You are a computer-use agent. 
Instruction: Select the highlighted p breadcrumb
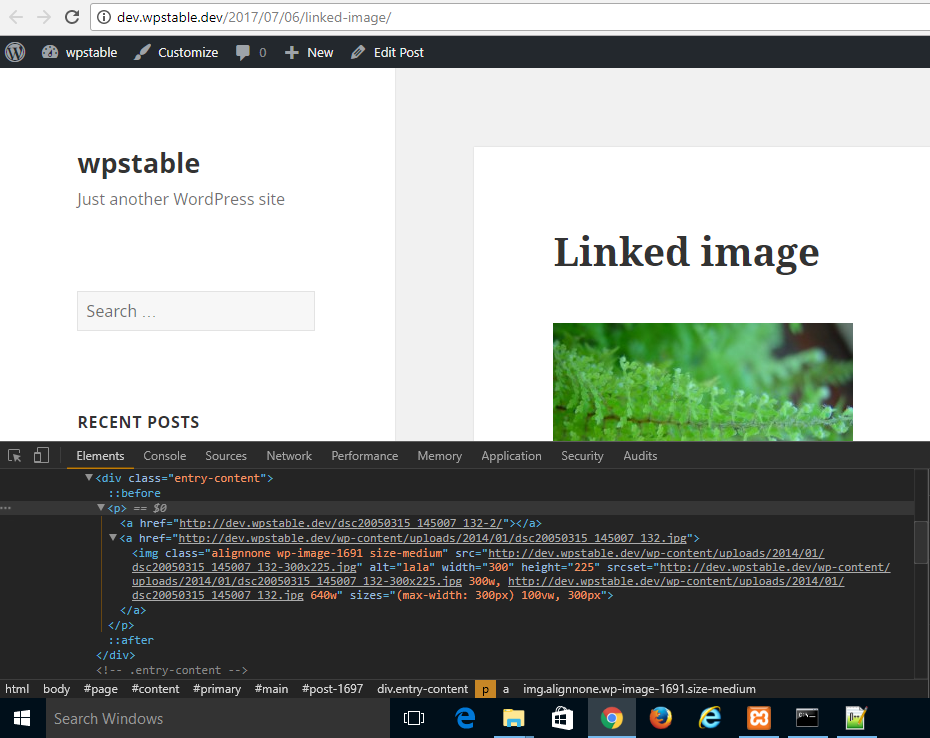coord(485,689)
